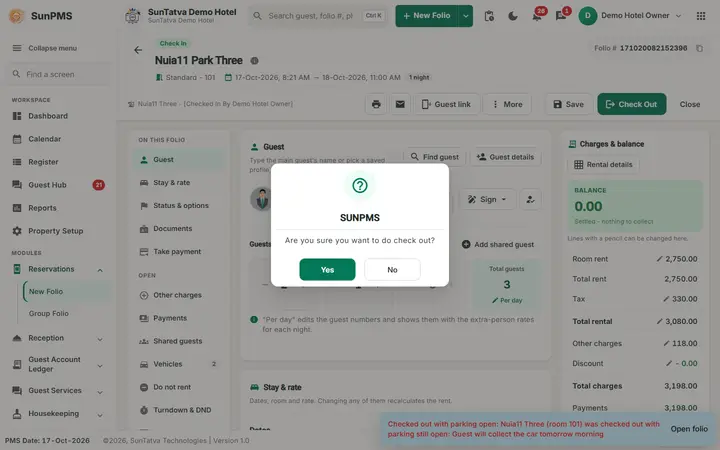The height and width of the screenshot is (450, 720).
Task: Open Rental details
Action: coord(603,165)
